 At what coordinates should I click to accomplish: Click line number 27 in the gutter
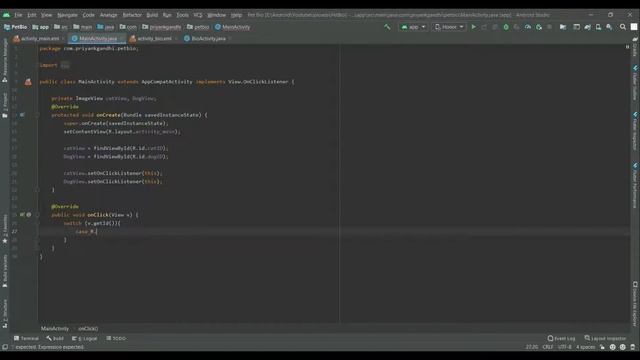(x=14, y=231)
